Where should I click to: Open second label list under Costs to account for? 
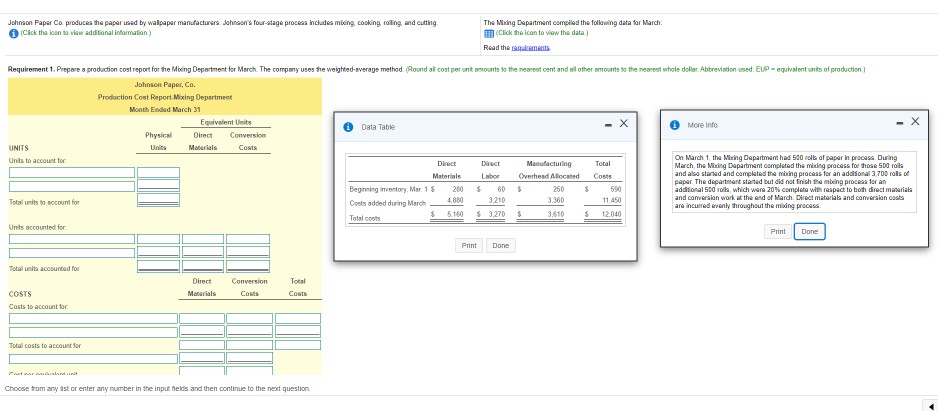[93, 332]
